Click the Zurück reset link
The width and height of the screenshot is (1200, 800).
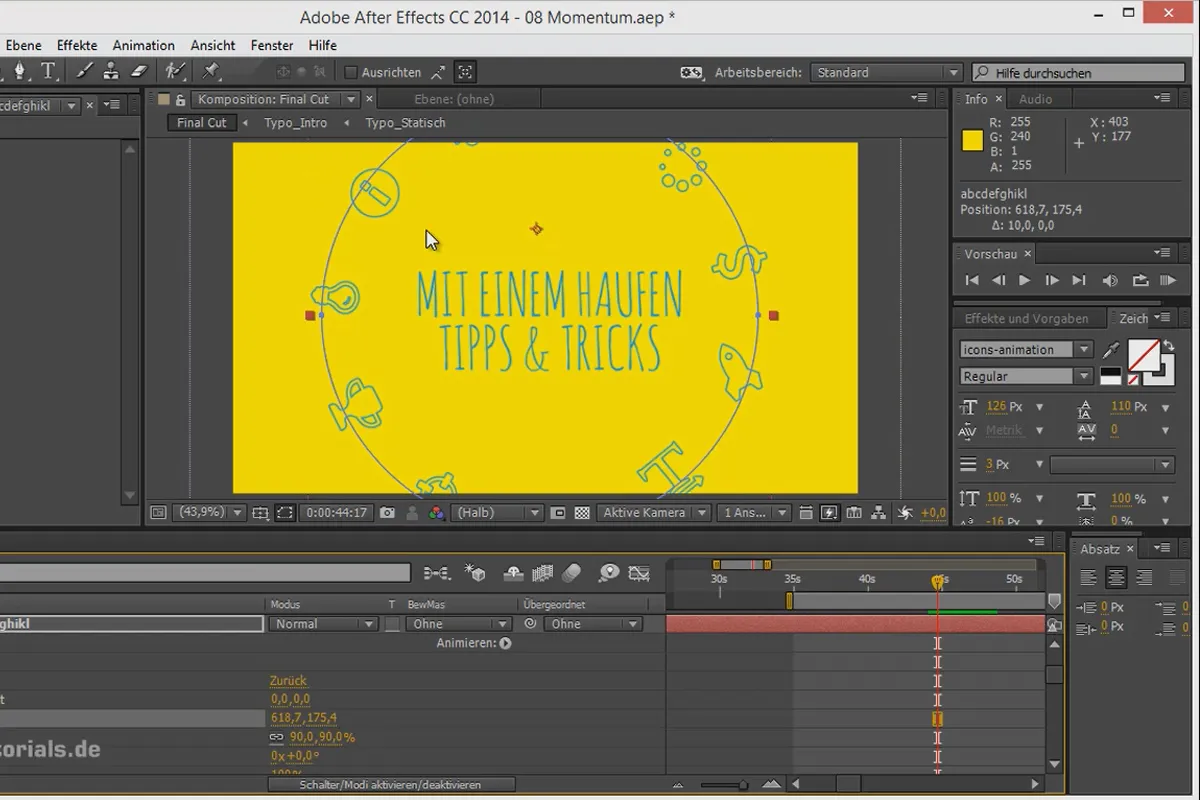[x=288, y=681]
